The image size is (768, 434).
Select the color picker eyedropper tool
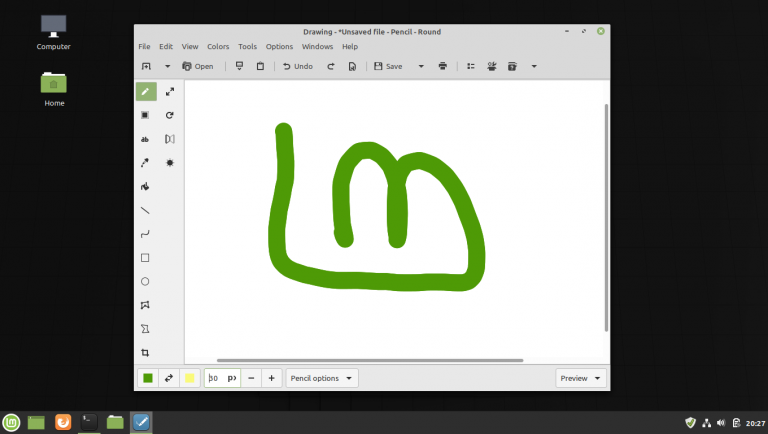coord(145,163)
